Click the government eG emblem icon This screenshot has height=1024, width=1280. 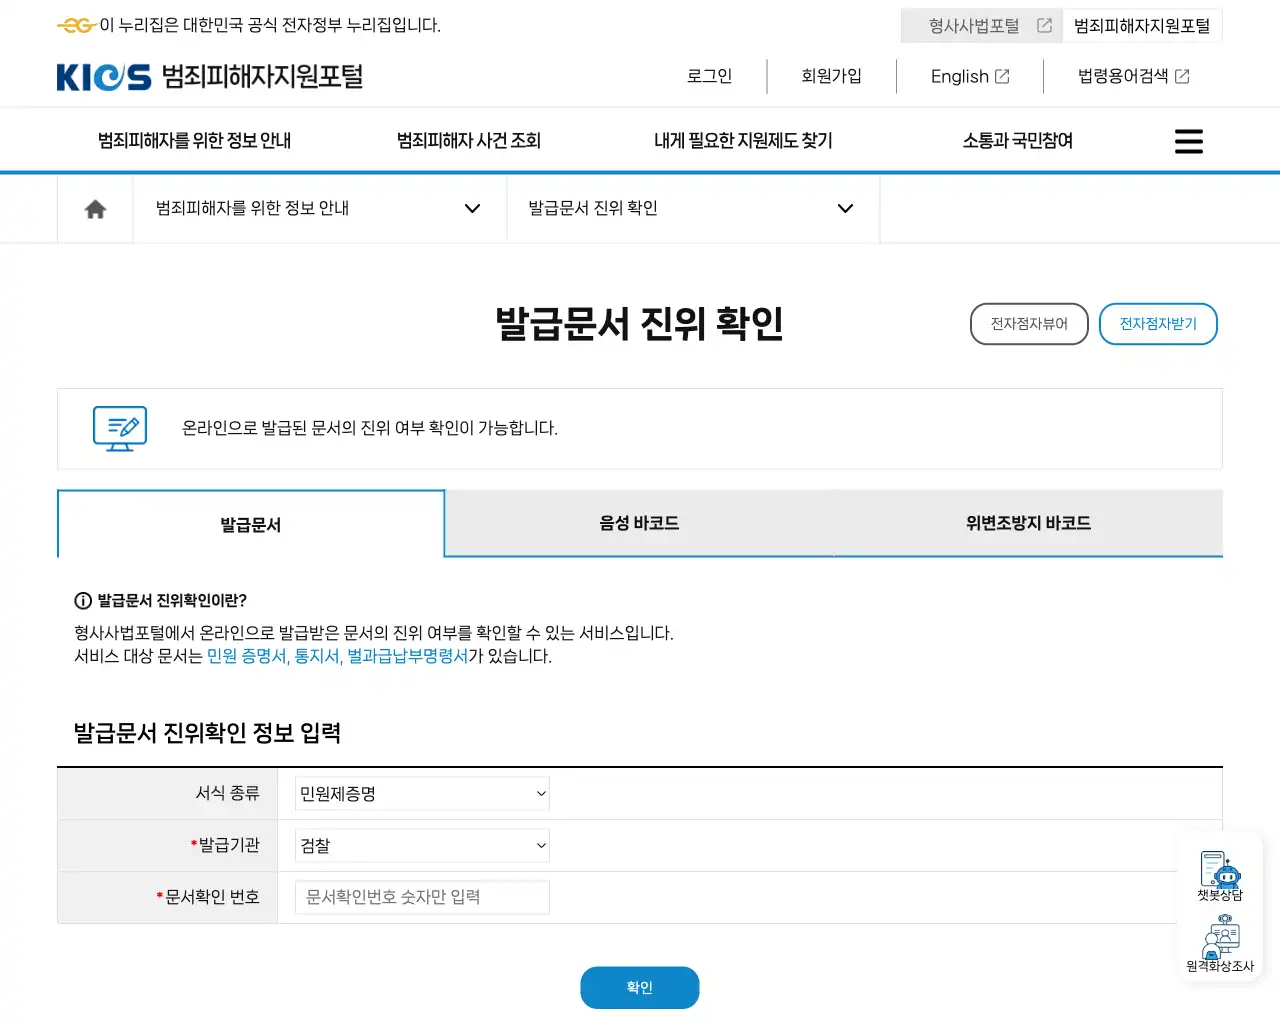pyautogui.click(x=76, y=25)
